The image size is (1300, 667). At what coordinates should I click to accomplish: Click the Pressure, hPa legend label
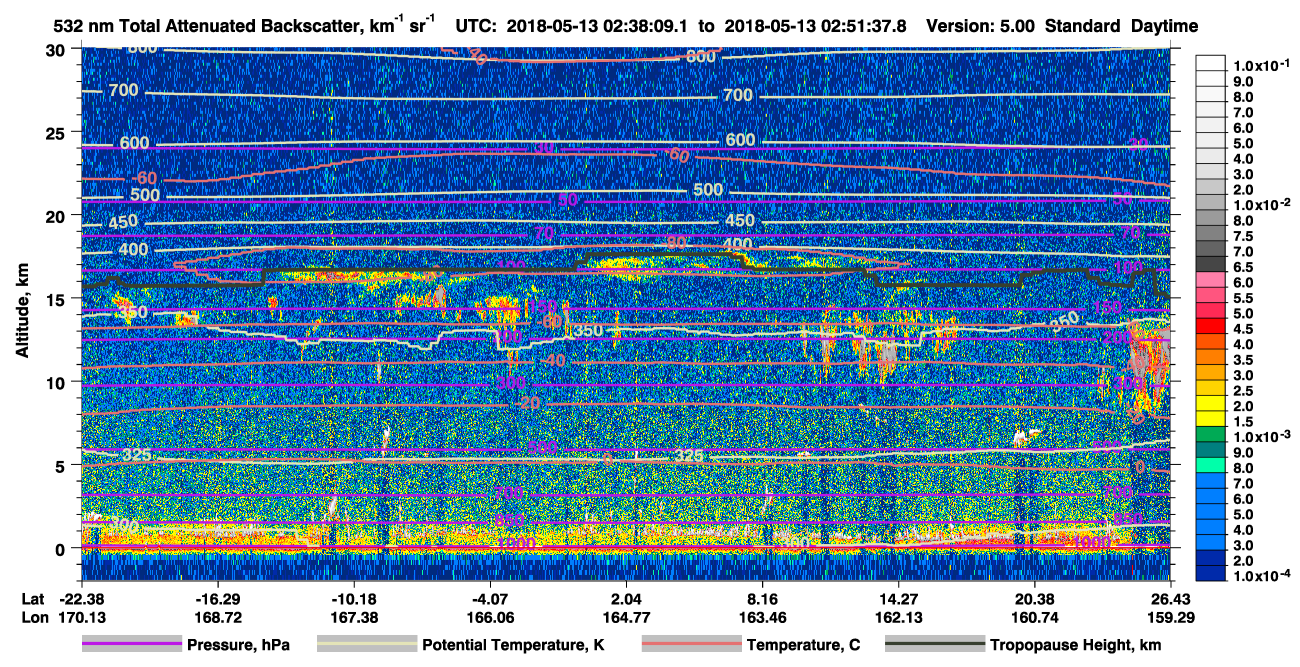tap(238, 646)
